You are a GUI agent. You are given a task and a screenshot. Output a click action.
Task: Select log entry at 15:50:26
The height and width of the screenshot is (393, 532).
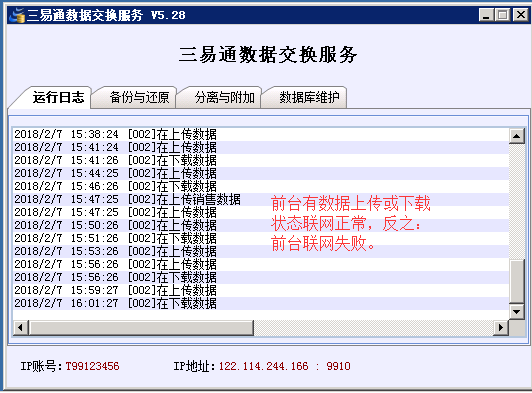coord(261,225)
